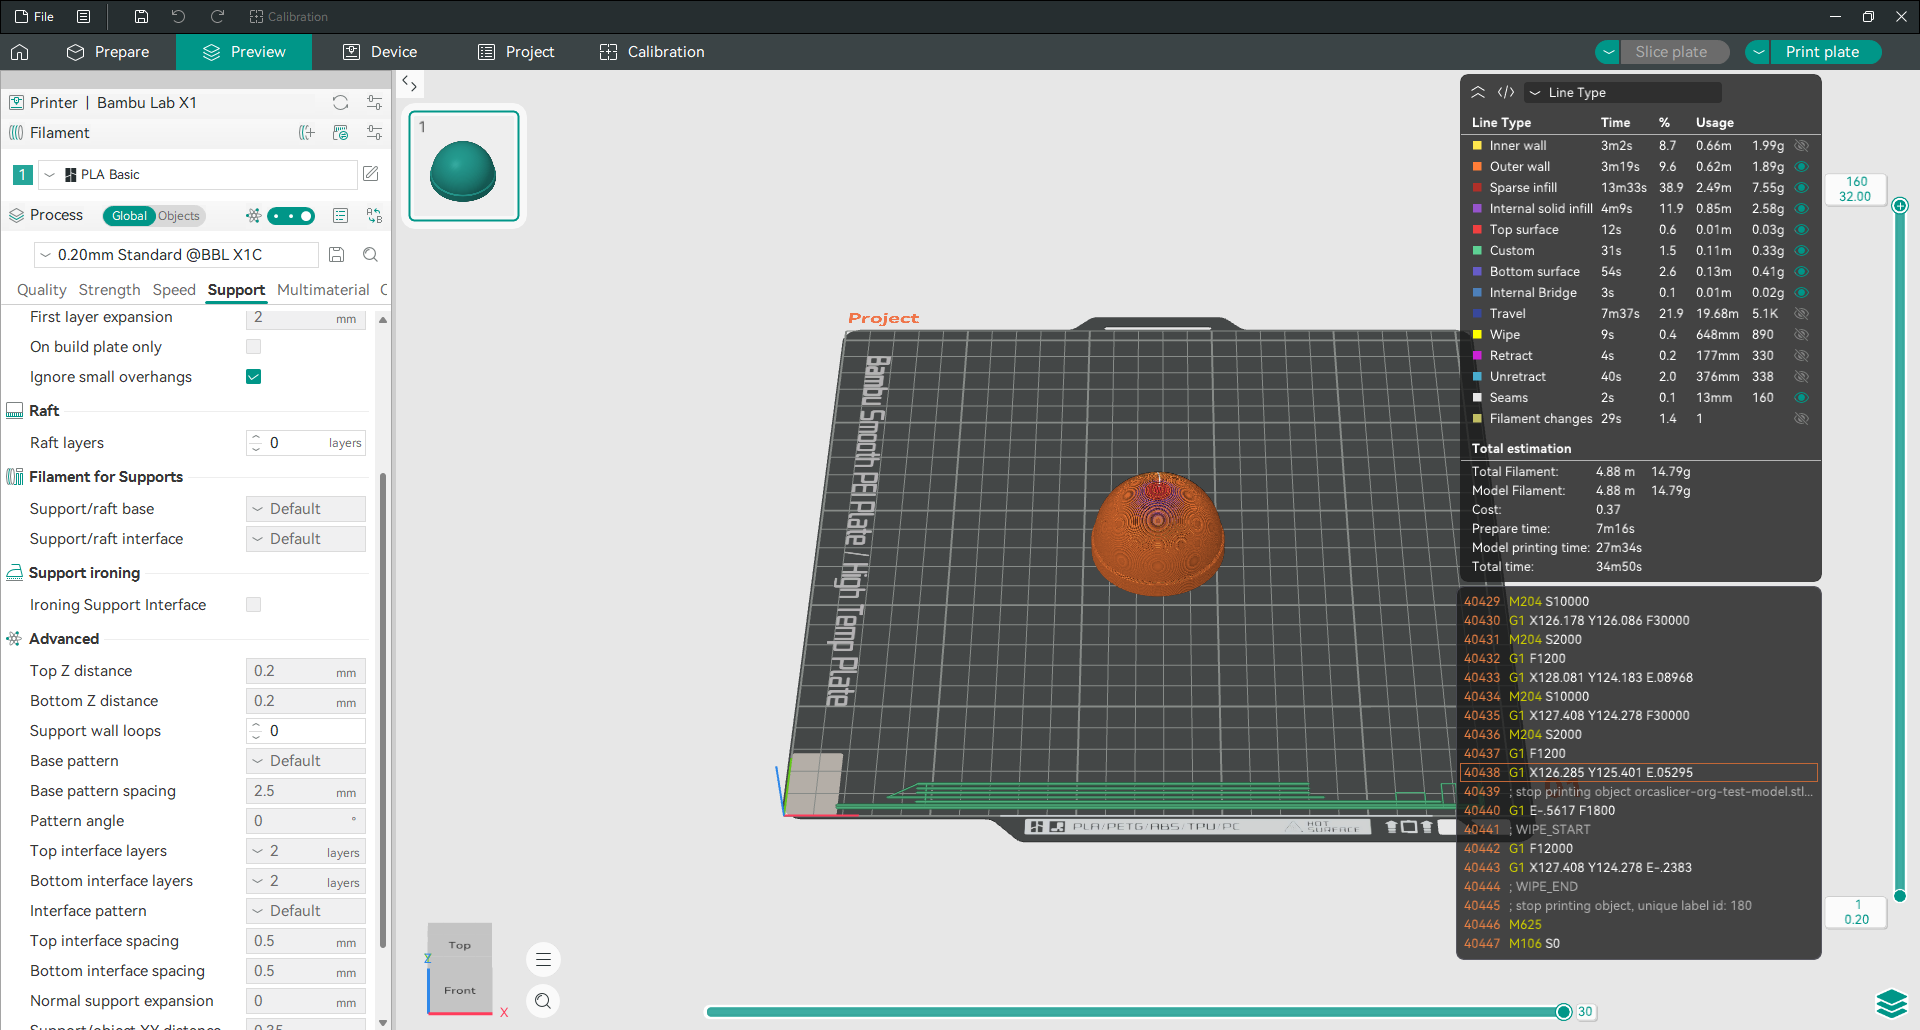Hide Outer wall lines visibility toggle
This screenshot has height=1030, width=1920.
click(x=1801, y=166)
